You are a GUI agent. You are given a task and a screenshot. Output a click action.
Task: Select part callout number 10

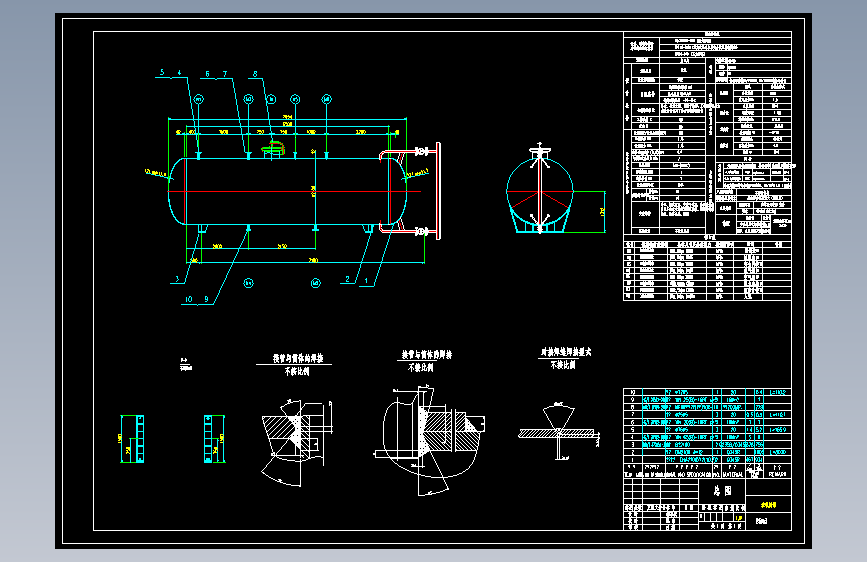pyautogui.click(x=189, y=299)
